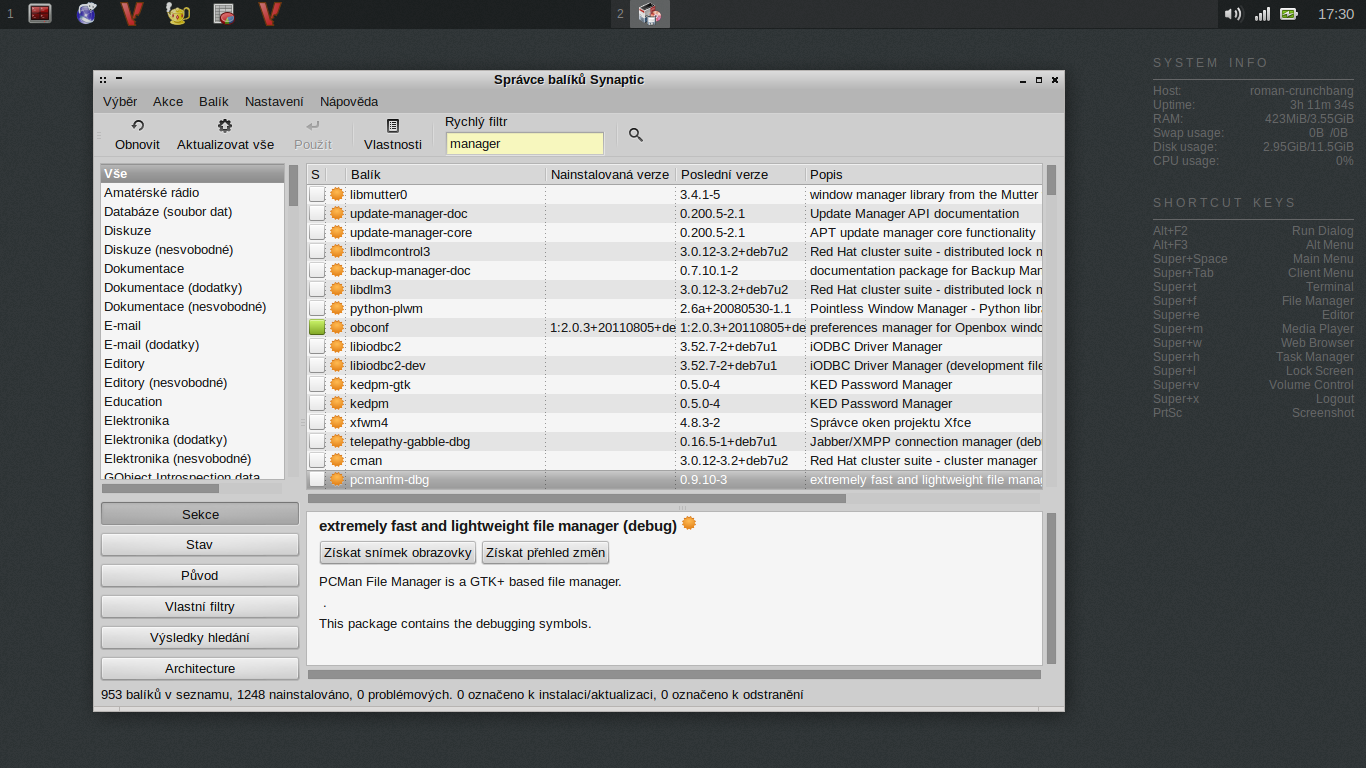Click the Debian swirl icon beside libiodbc2-dev

click(337, 365)
